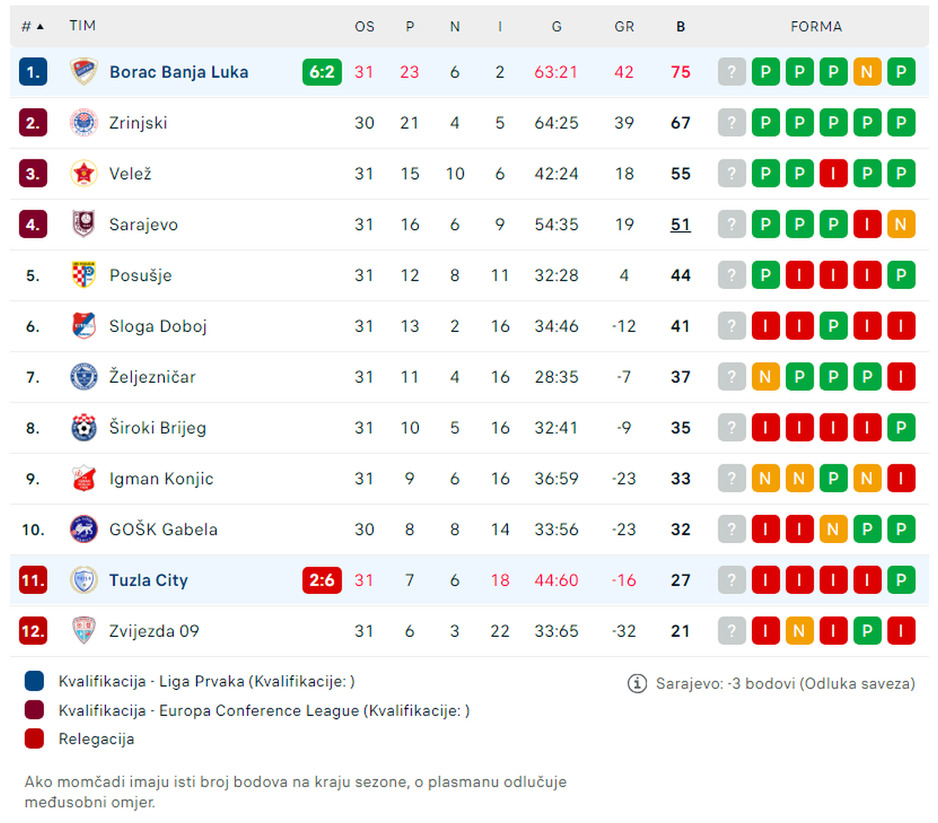Click the Zrinjski team logo

84,123
